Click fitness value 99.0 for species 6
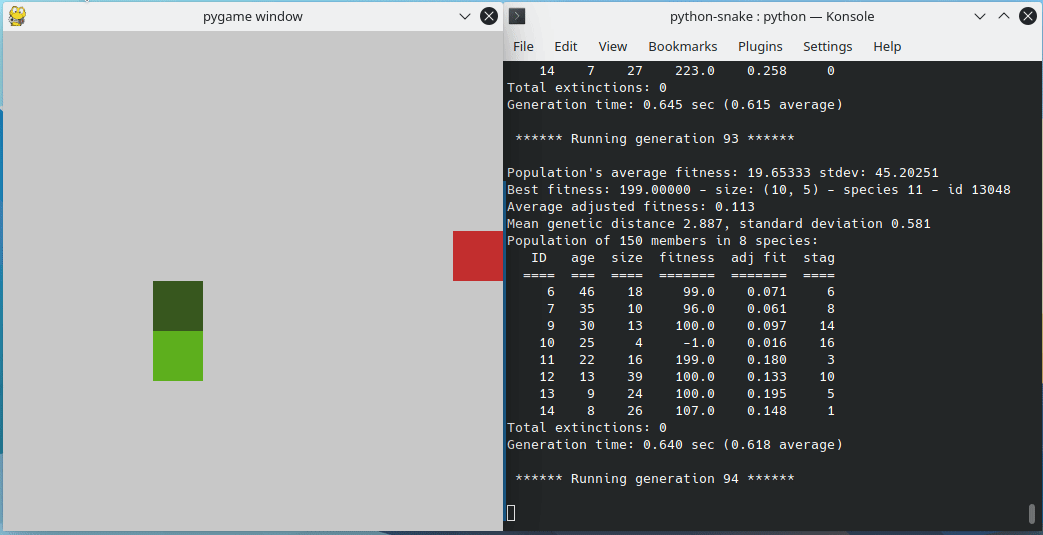This screenshot has width=1043, height=535. coord(698,291)
